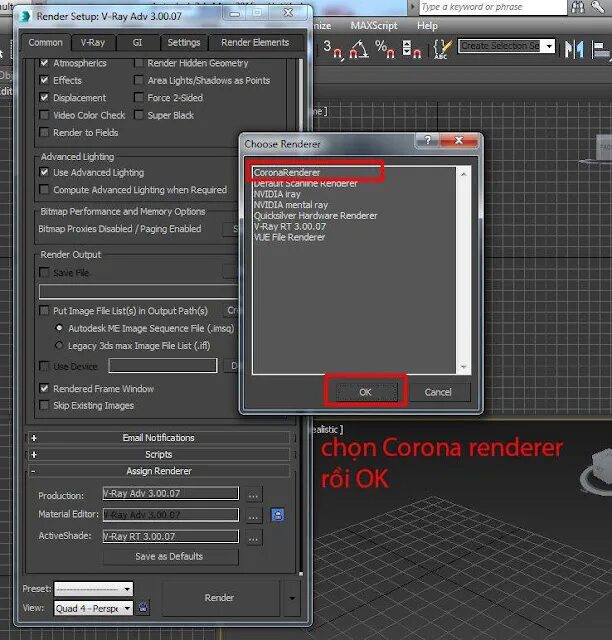Choose Production renderer via ellipsis button
Screen dimensions: 612x640
click(x=254, y=495)
